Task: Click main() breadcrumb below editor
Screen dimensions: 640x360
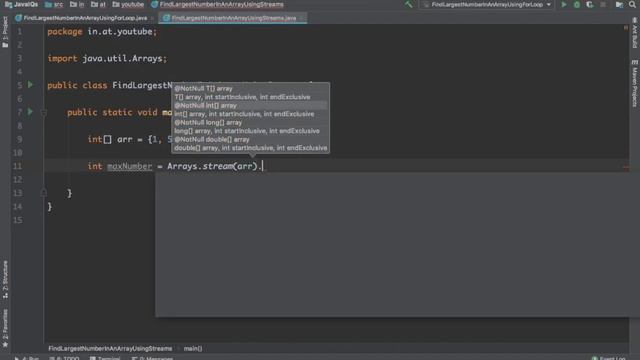Action: point(193,349)
